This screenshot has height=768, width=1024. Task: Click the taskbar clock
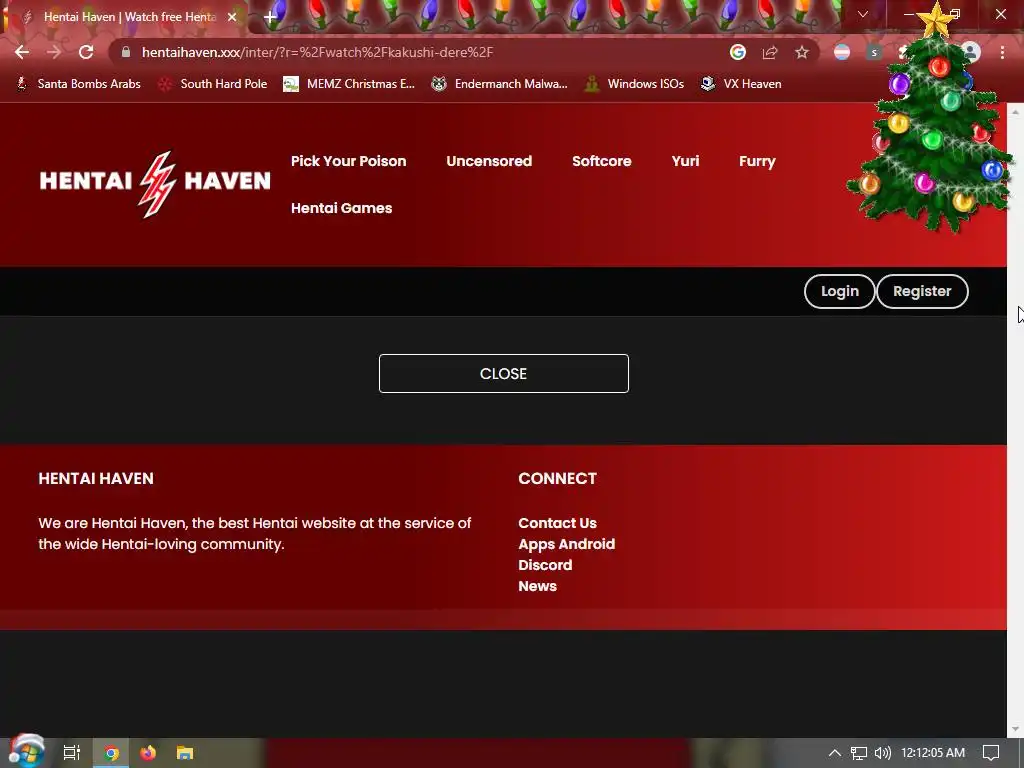933,753
